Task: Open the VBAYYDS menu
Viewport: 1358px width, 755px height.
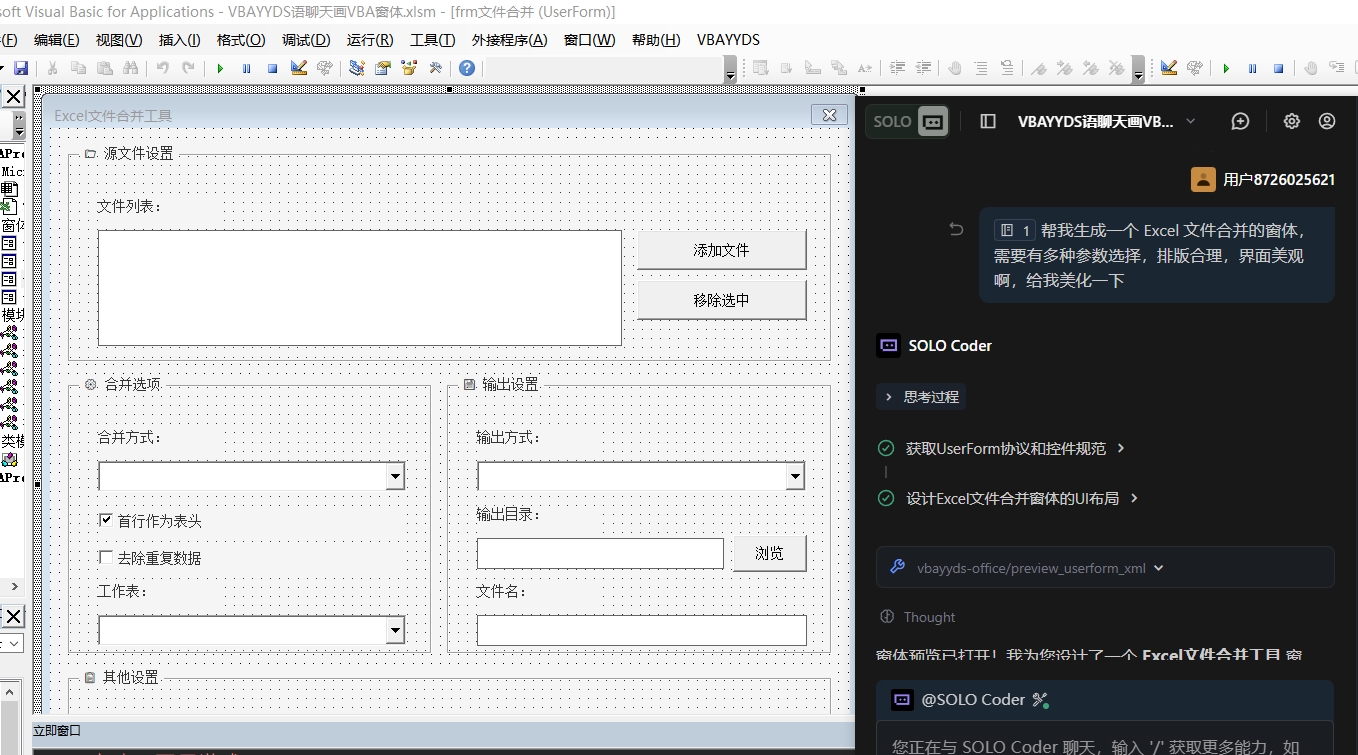Action: click(728, 40)
